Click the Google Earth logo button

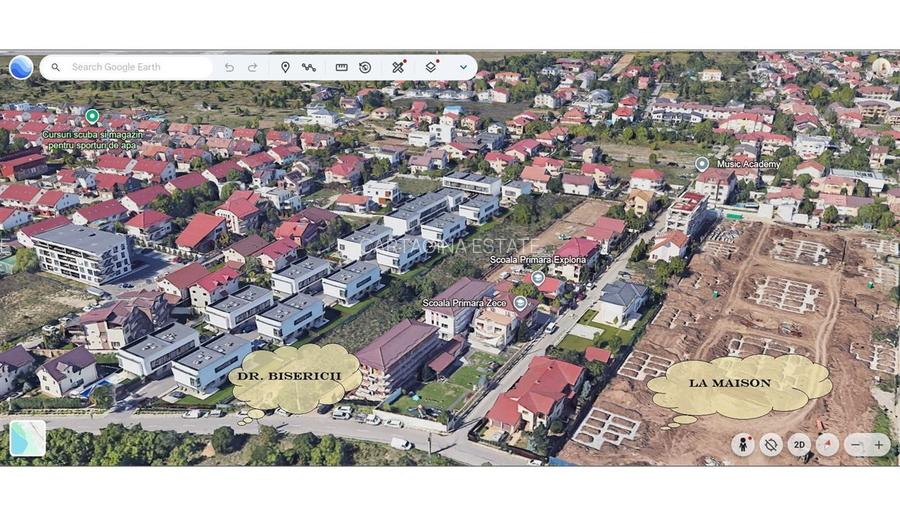[21, 67]
